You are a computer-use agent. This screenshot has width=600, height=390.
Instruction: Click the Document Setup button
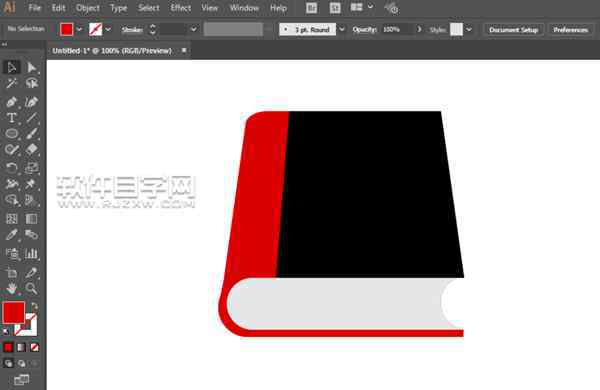point(514,30)
